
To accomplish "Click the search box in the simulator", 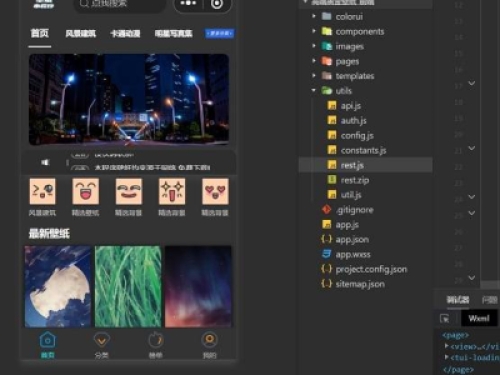I will [x=119, y=4].
